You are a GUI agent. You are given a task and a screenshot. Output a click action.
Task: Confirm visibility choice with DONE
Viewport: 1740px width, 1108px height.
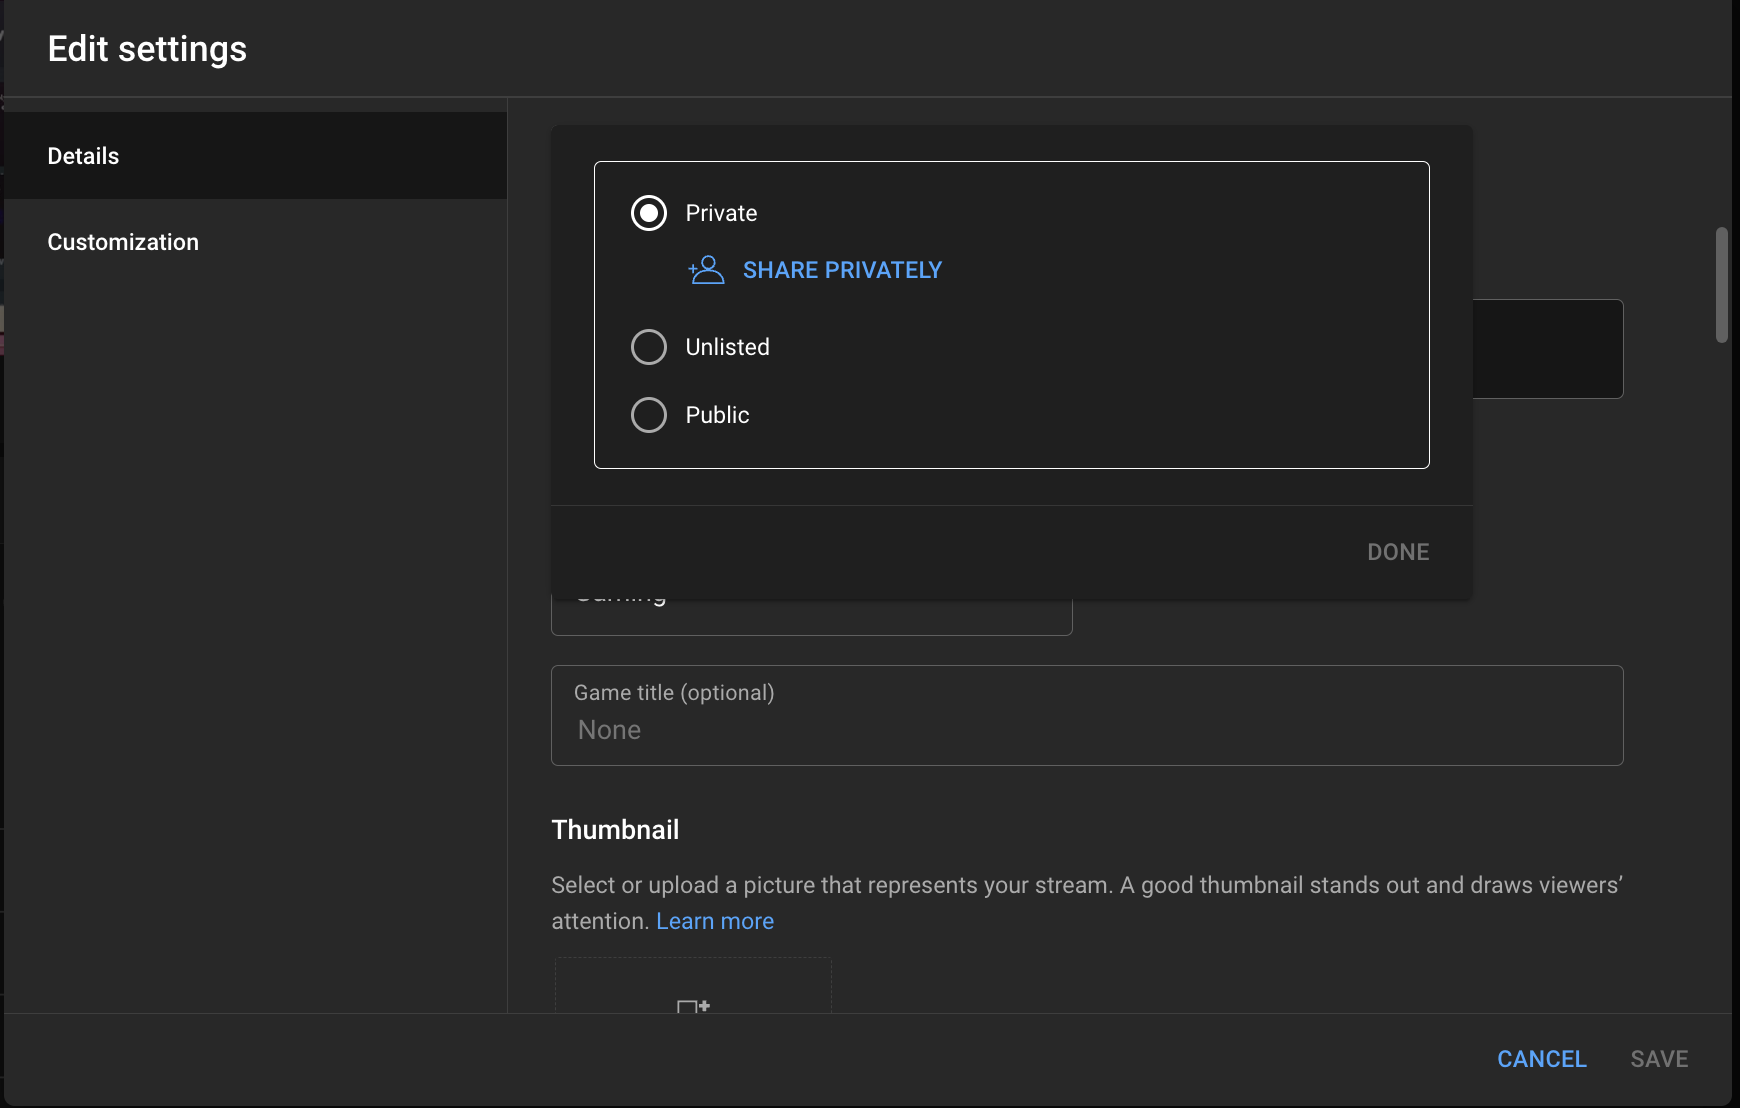(1397, 551)
